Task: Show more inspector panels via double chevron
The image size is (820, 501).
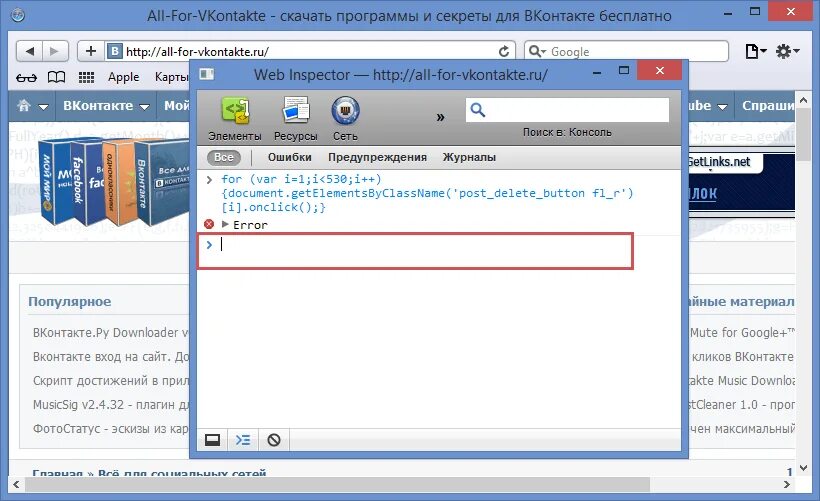Action: 440,117
